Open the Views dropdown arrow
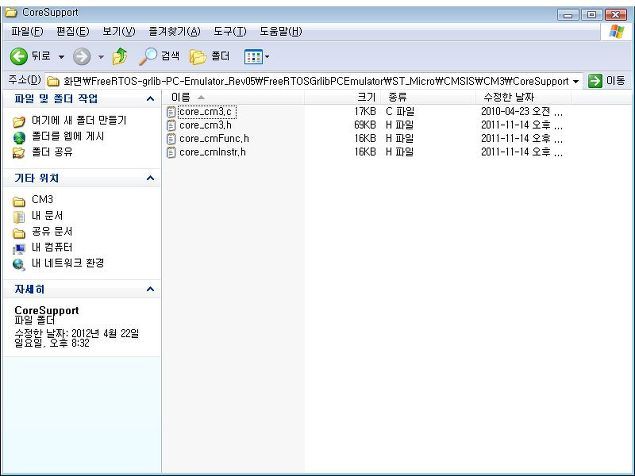The image size is (635, 476). point(267,57)
